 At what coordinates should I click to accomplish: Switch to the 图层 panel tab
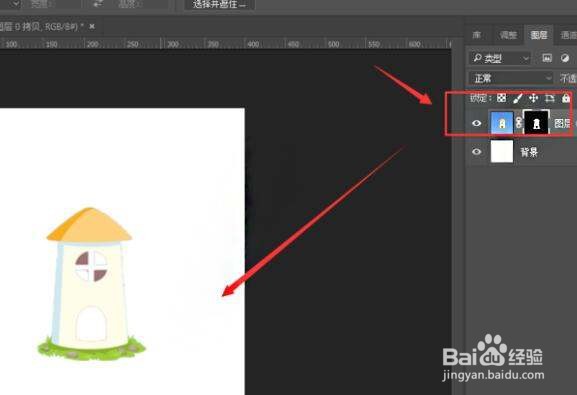[539, 35]
